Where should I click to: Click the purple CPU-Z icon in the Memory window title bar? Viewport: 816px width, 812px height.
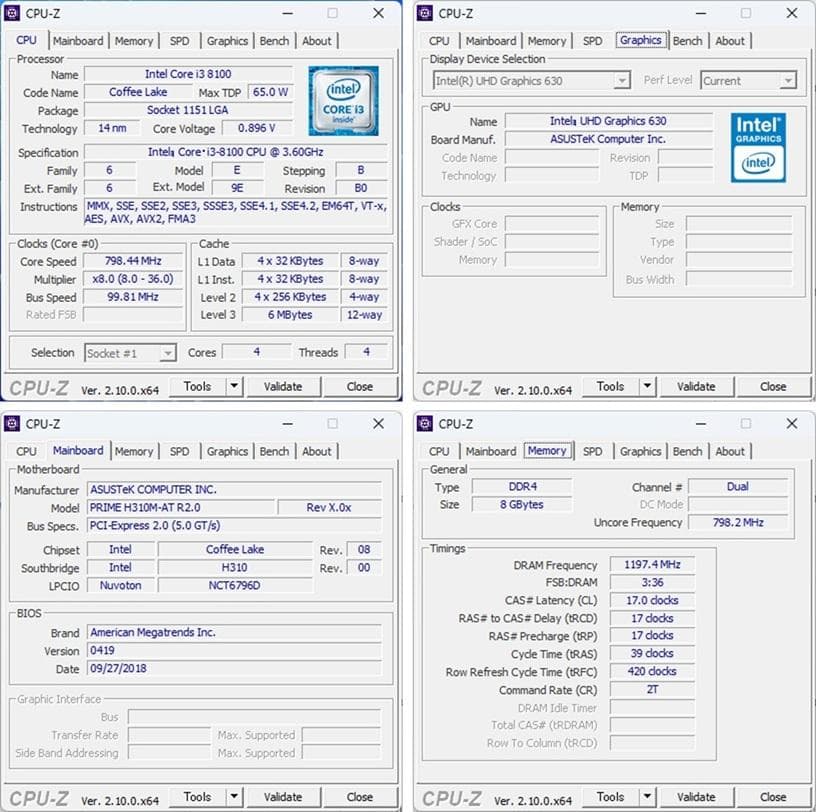pyautogui.click(x=426, y=423)
